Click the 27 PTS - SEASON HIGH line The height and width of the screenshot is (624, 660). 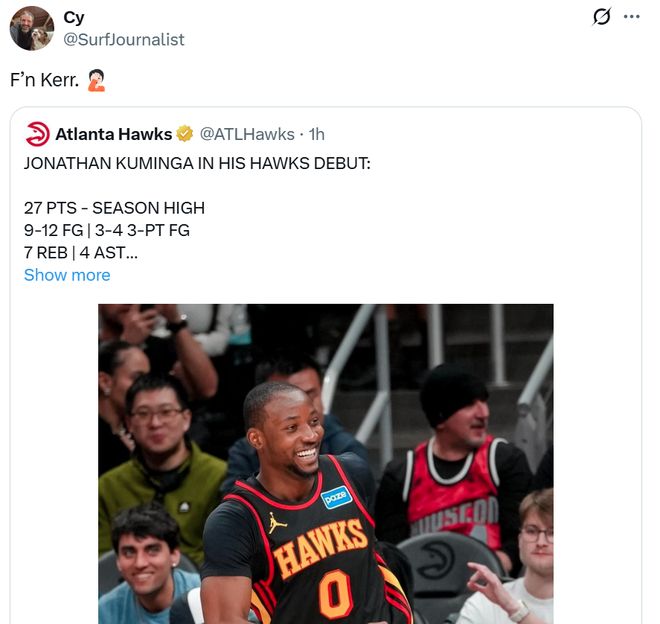114,208
